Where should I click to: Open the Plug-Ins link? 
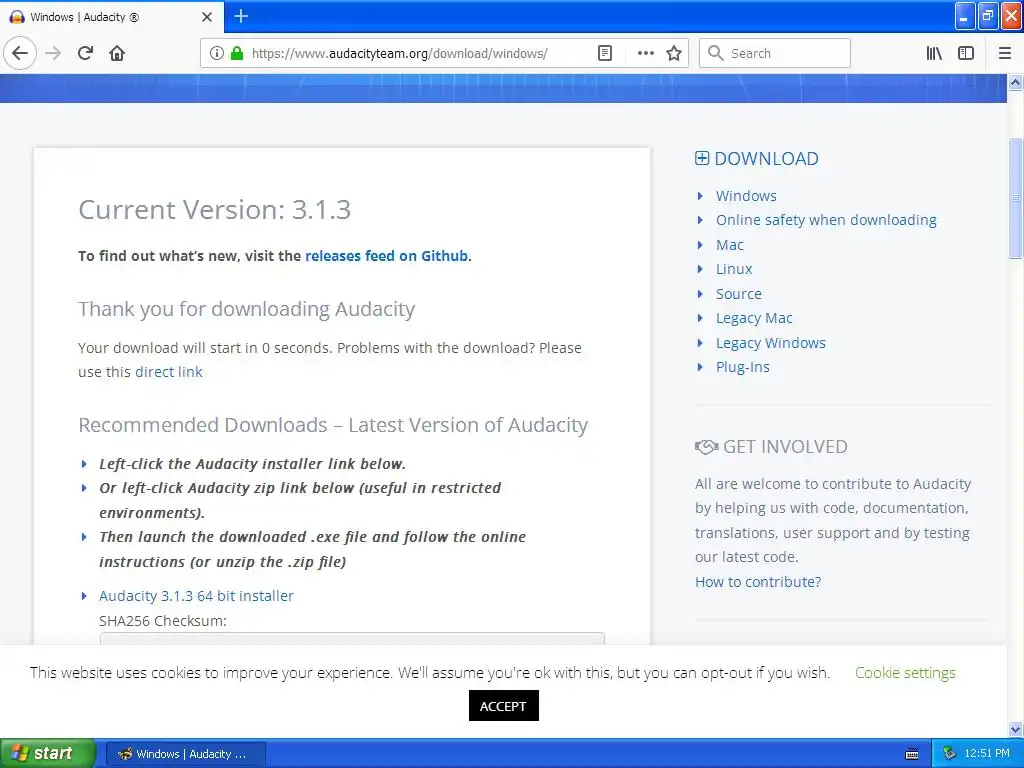tap(743, 367)
